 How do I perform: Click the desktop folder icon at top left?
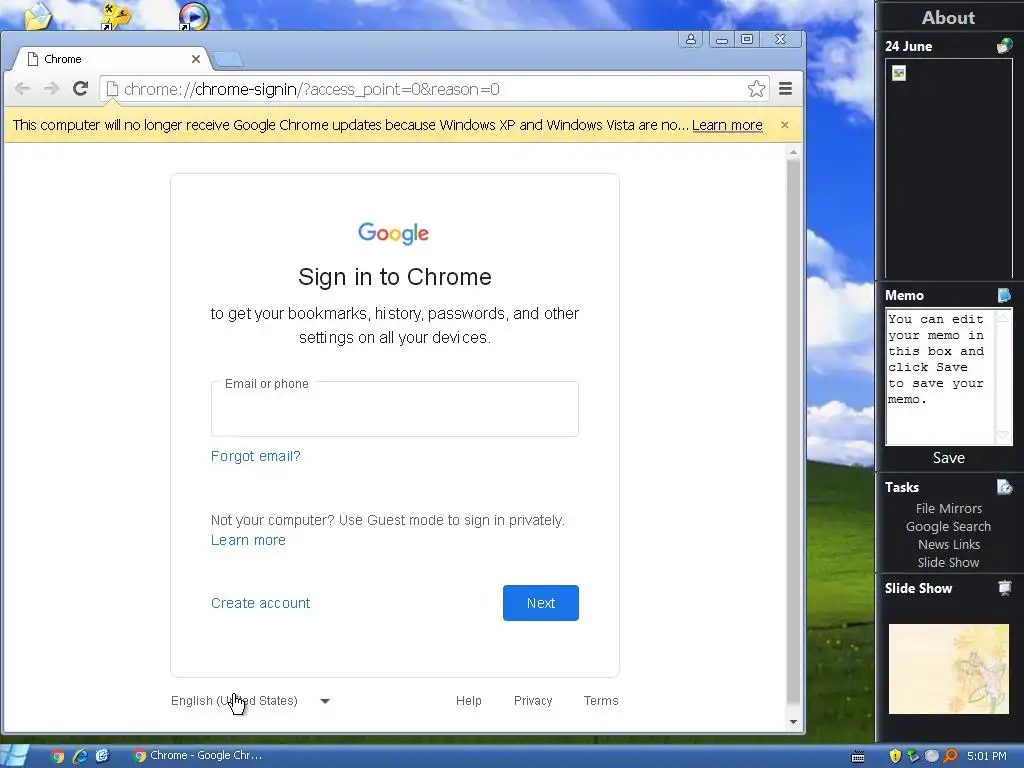point(38,16)
